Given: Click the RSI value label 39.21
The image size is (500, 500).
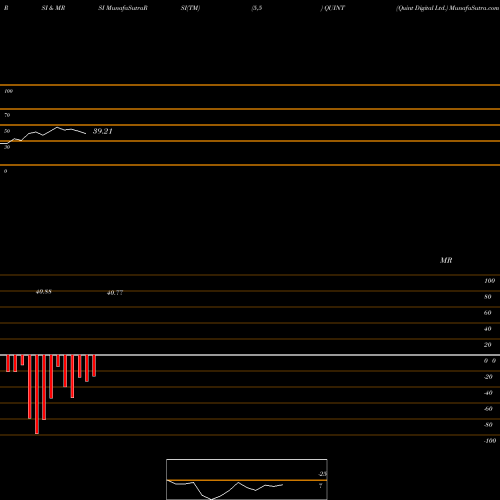Looking at the screenshot, I should point(103,131).
